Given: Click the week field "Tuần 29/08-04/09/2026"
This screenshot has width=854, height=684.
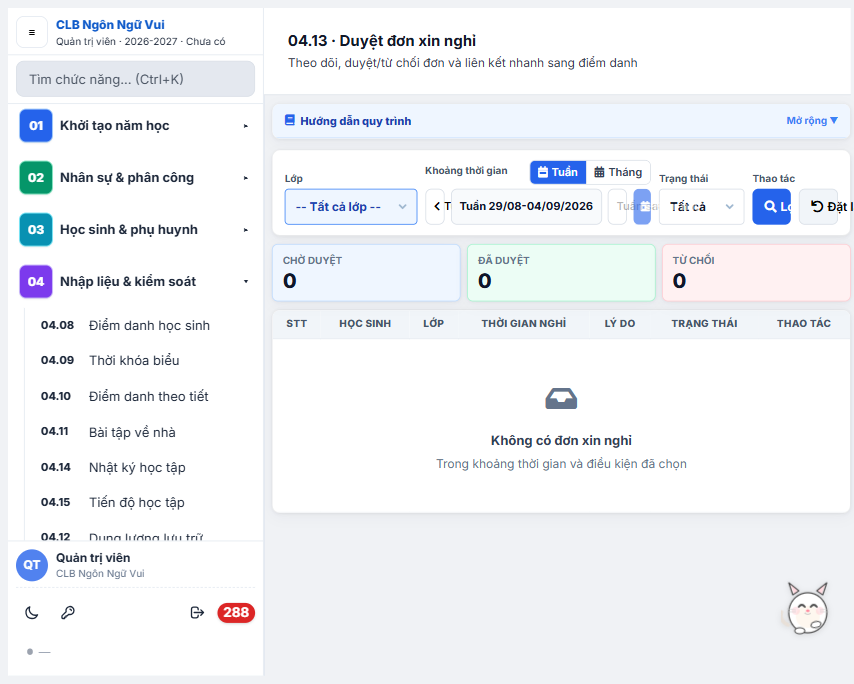Looking at the screenshot, I should coord(526,206).
